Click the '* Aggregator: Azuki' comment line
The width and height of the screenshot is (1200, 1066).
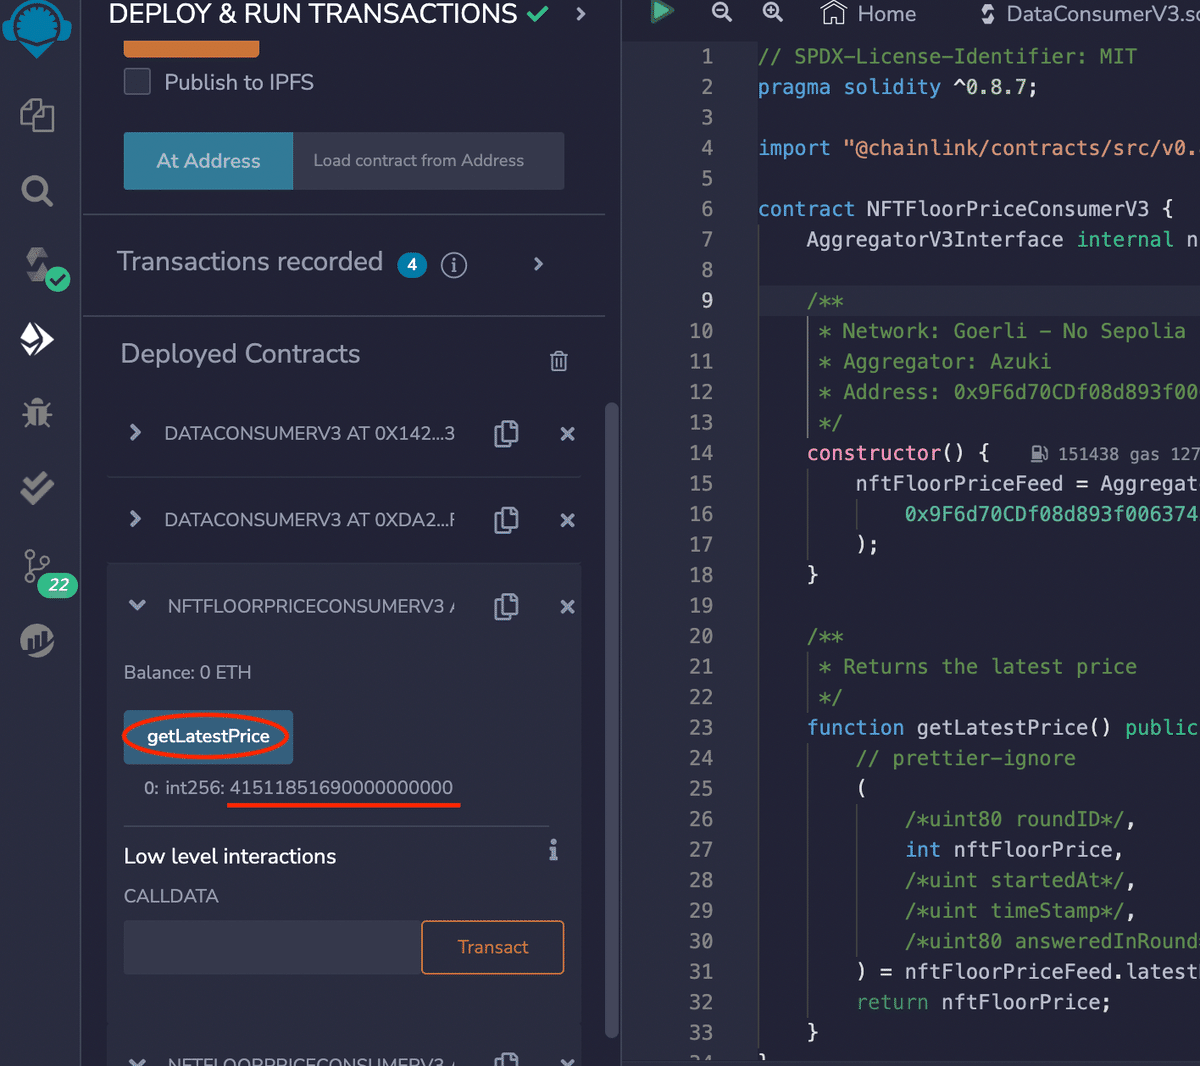tap(934, 361)
